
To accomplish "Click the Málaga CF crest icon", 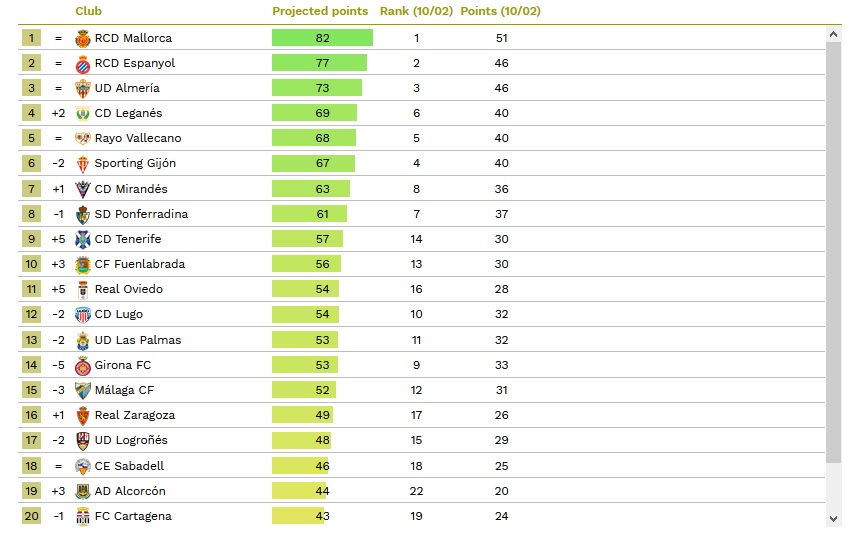I will click(83, 390).
